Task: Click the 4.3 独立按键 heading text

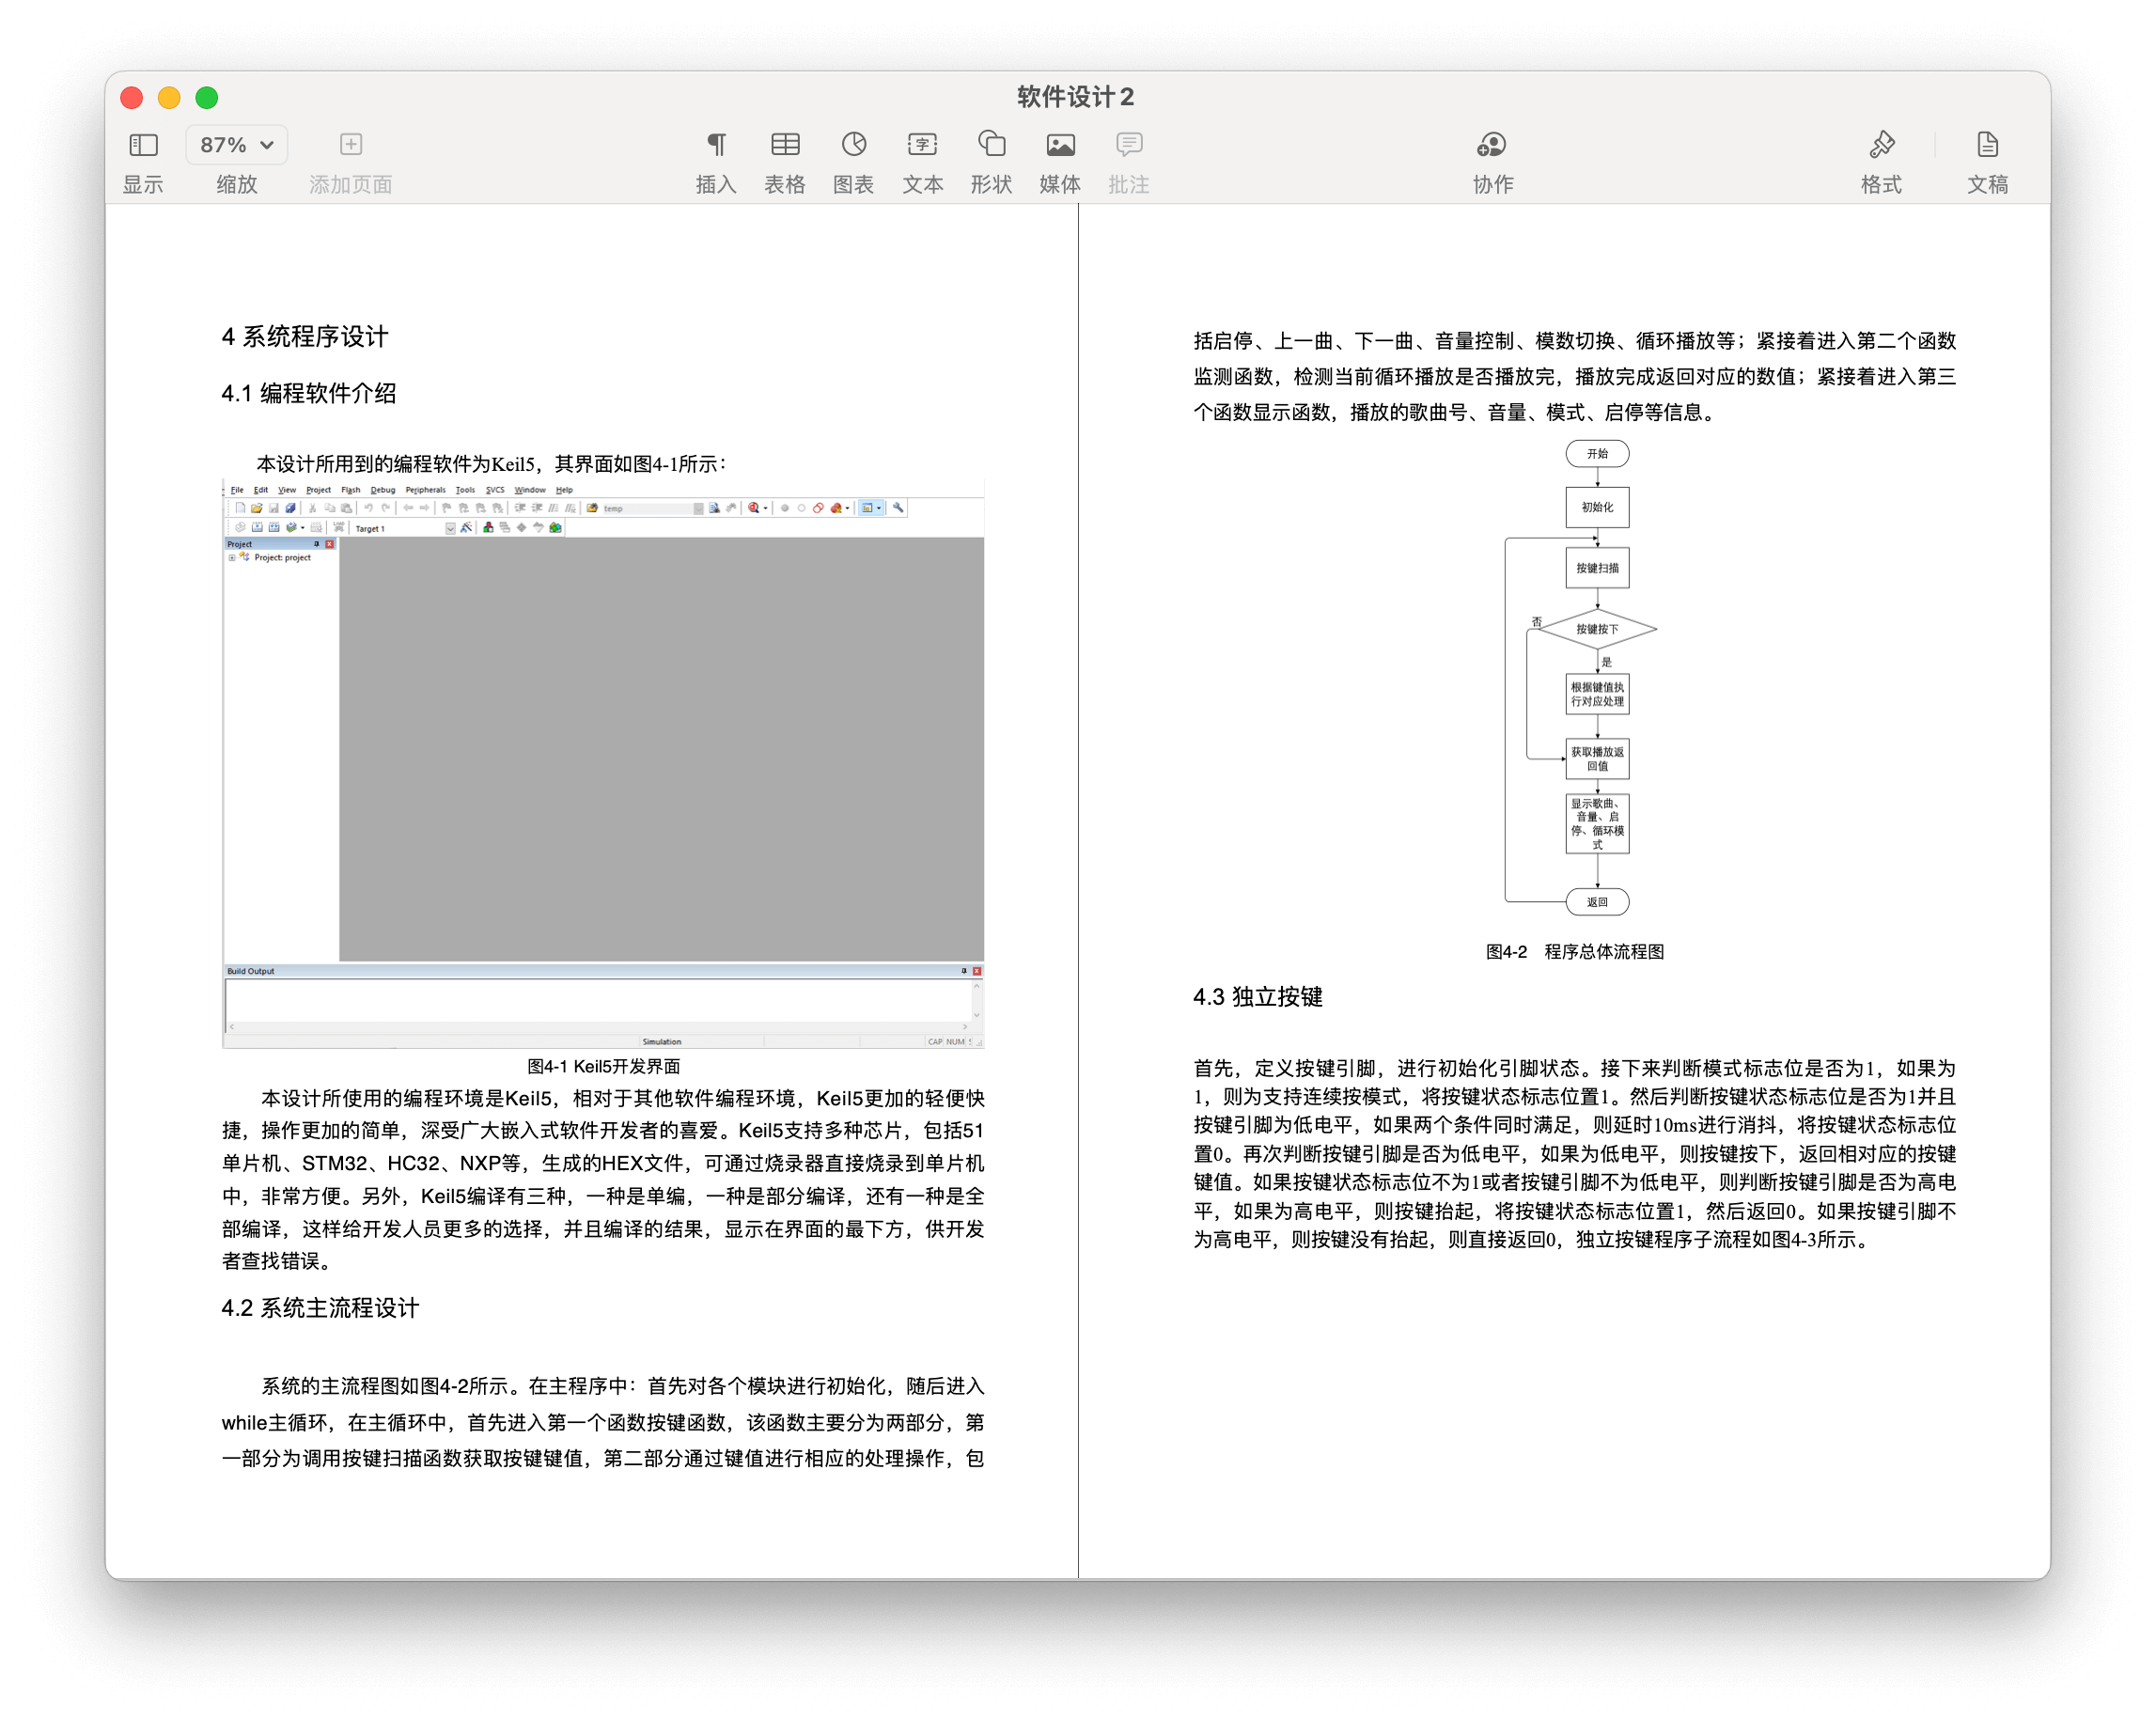Action: coord(1257,997)
